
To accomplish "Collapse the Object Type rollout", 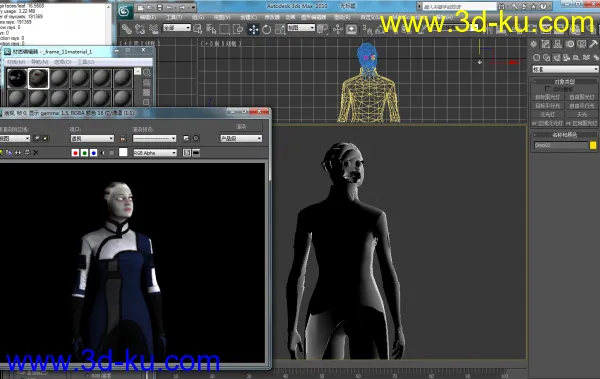I will [564, 82].
